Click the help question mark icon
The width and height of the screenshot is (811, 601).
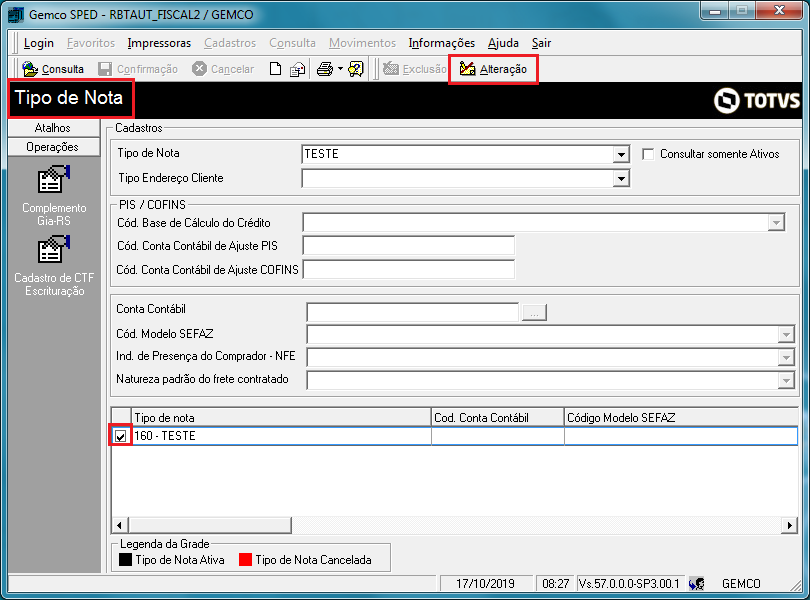[356, 69]
